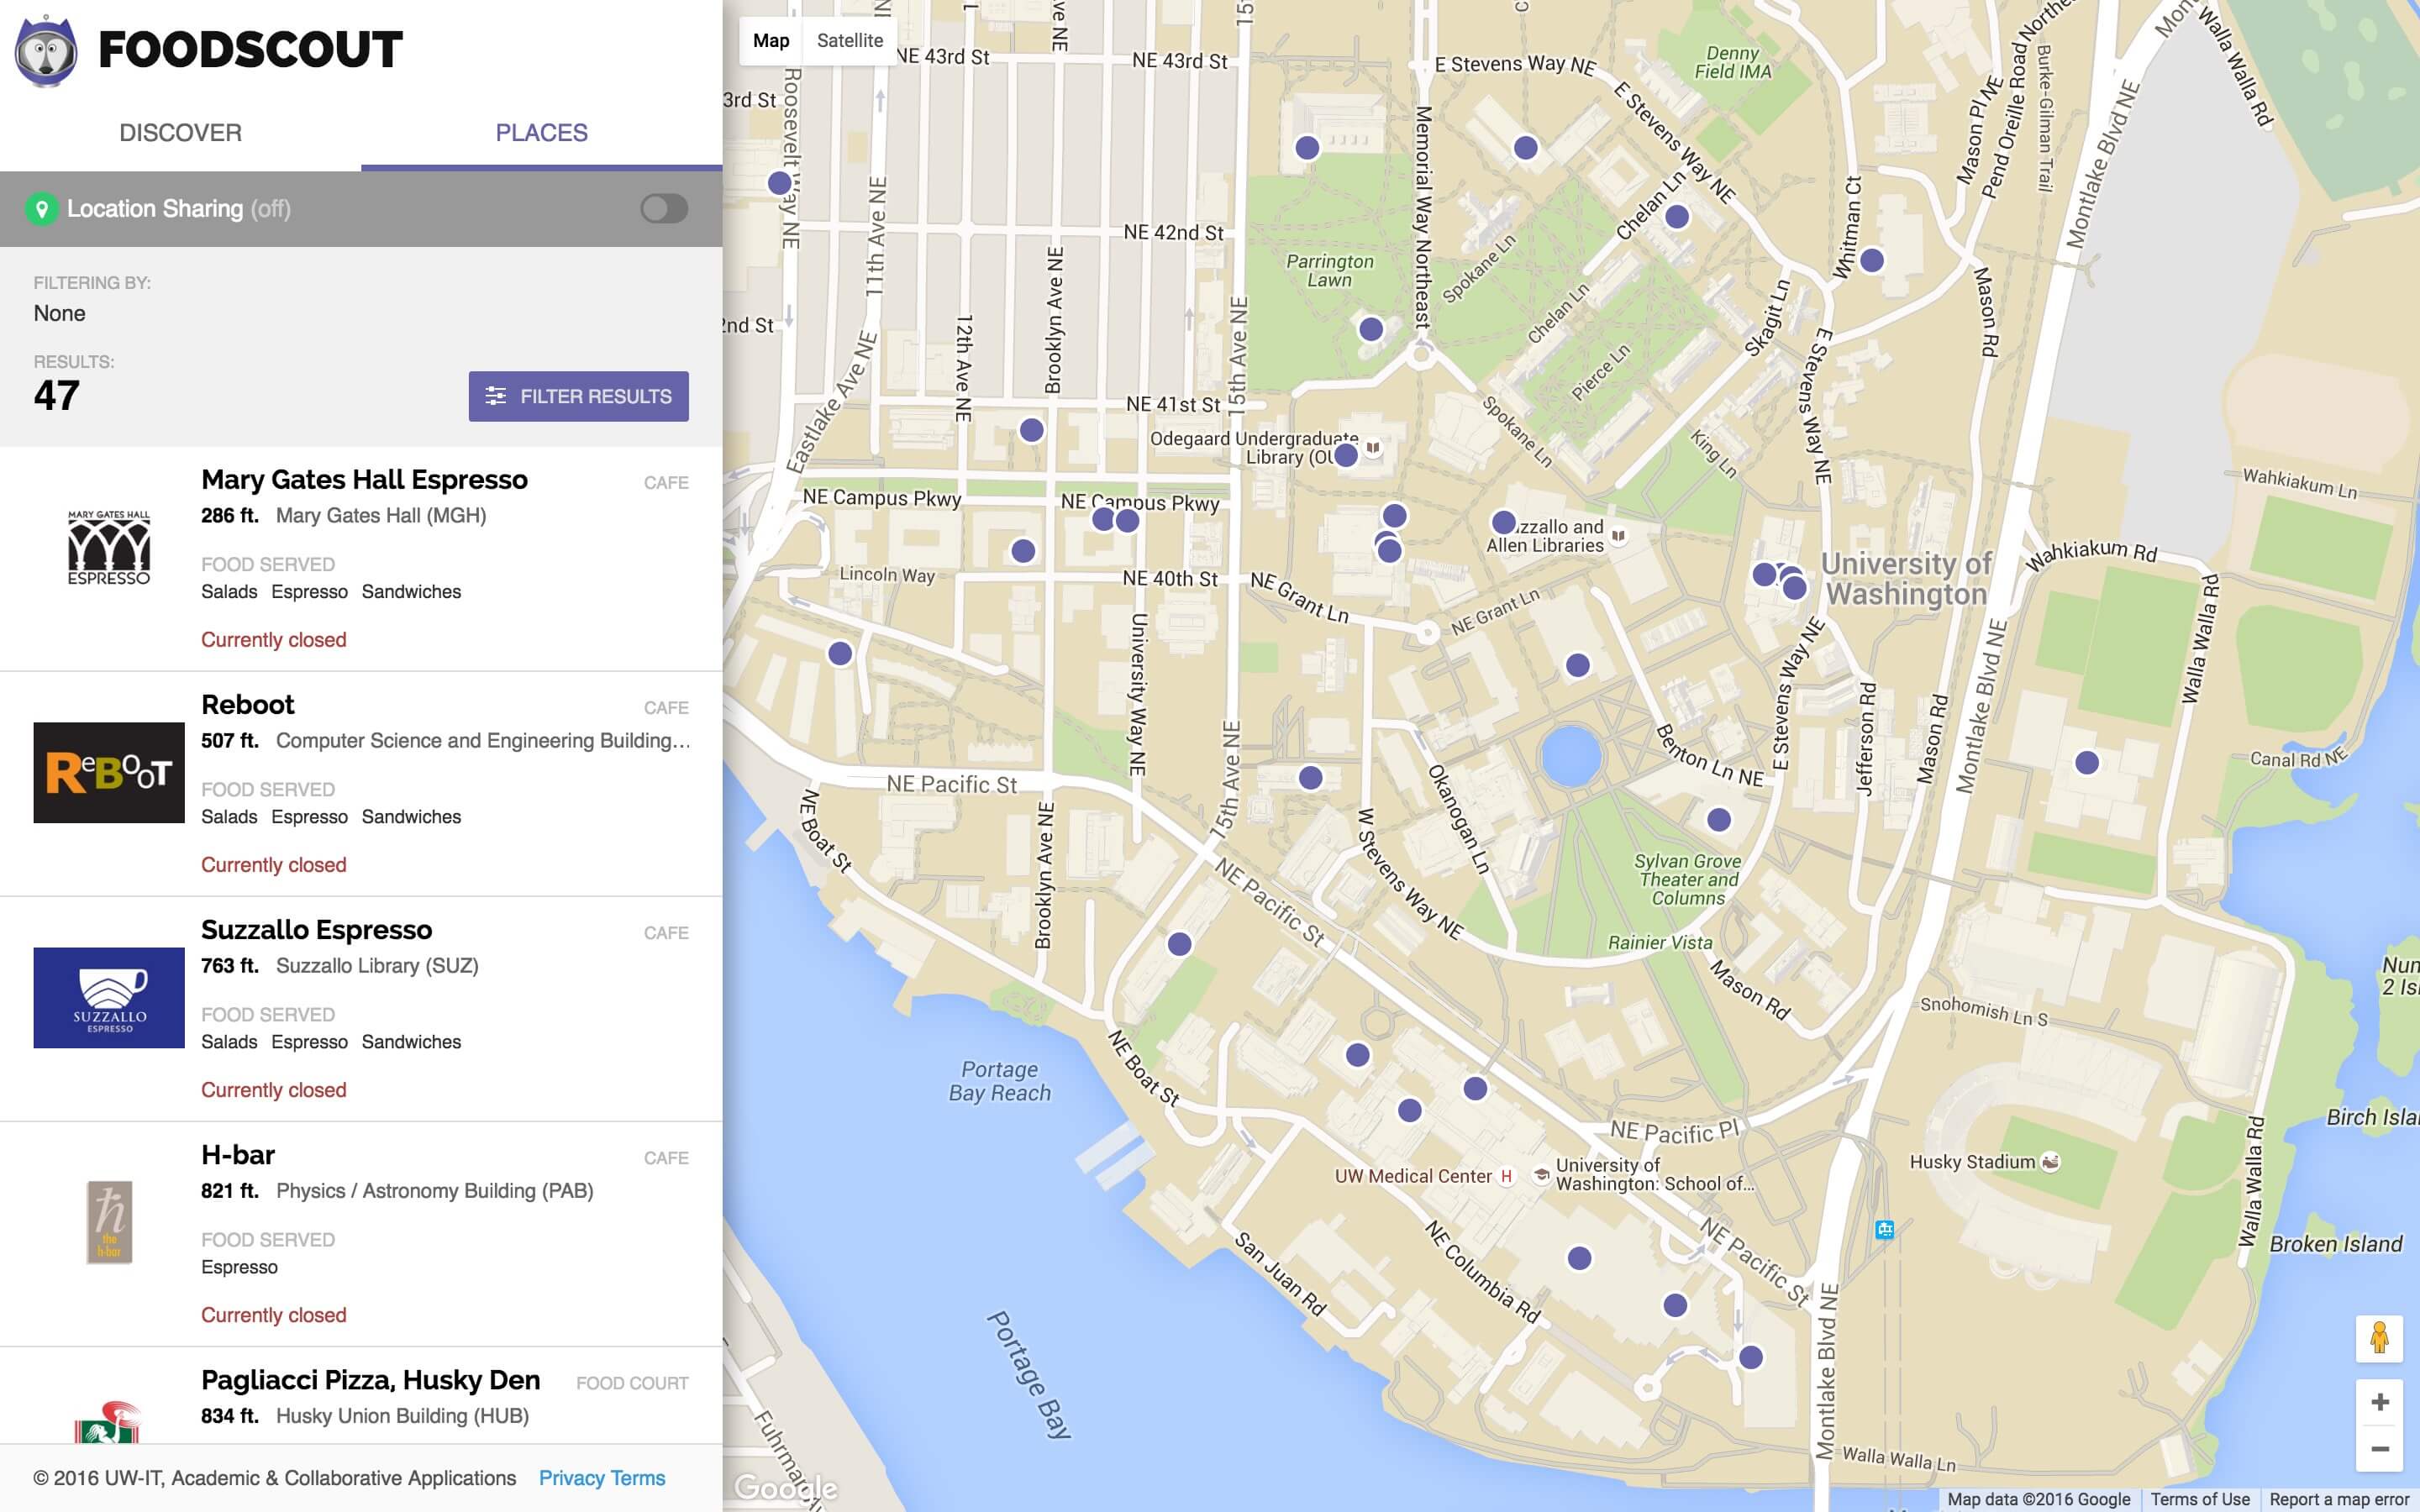Turn on the Location Sharing switch
The image size is (2420, 1512).
coord(664,209)
